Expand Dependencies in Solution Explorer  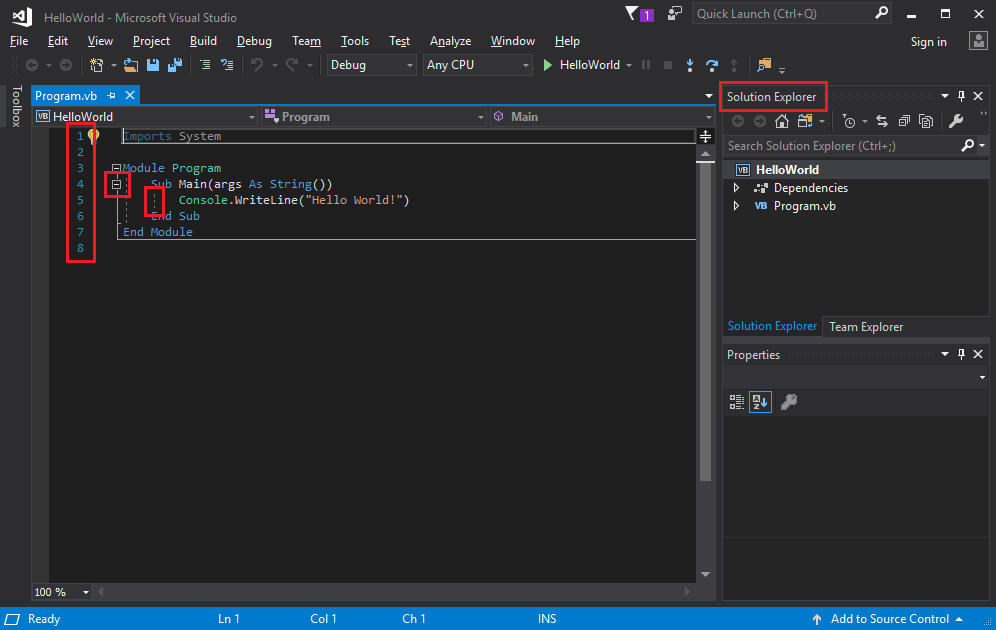(x=737, y=187)
